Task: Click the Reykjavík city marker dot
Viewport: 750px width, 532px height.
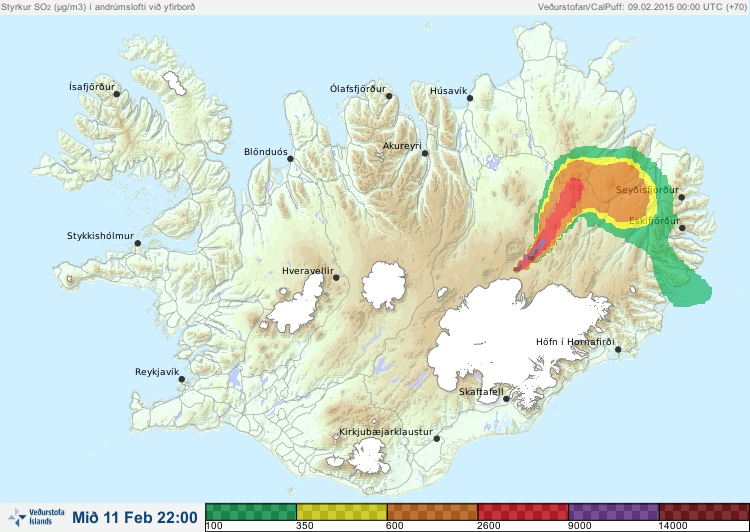Action: click(x=182, y=379)
